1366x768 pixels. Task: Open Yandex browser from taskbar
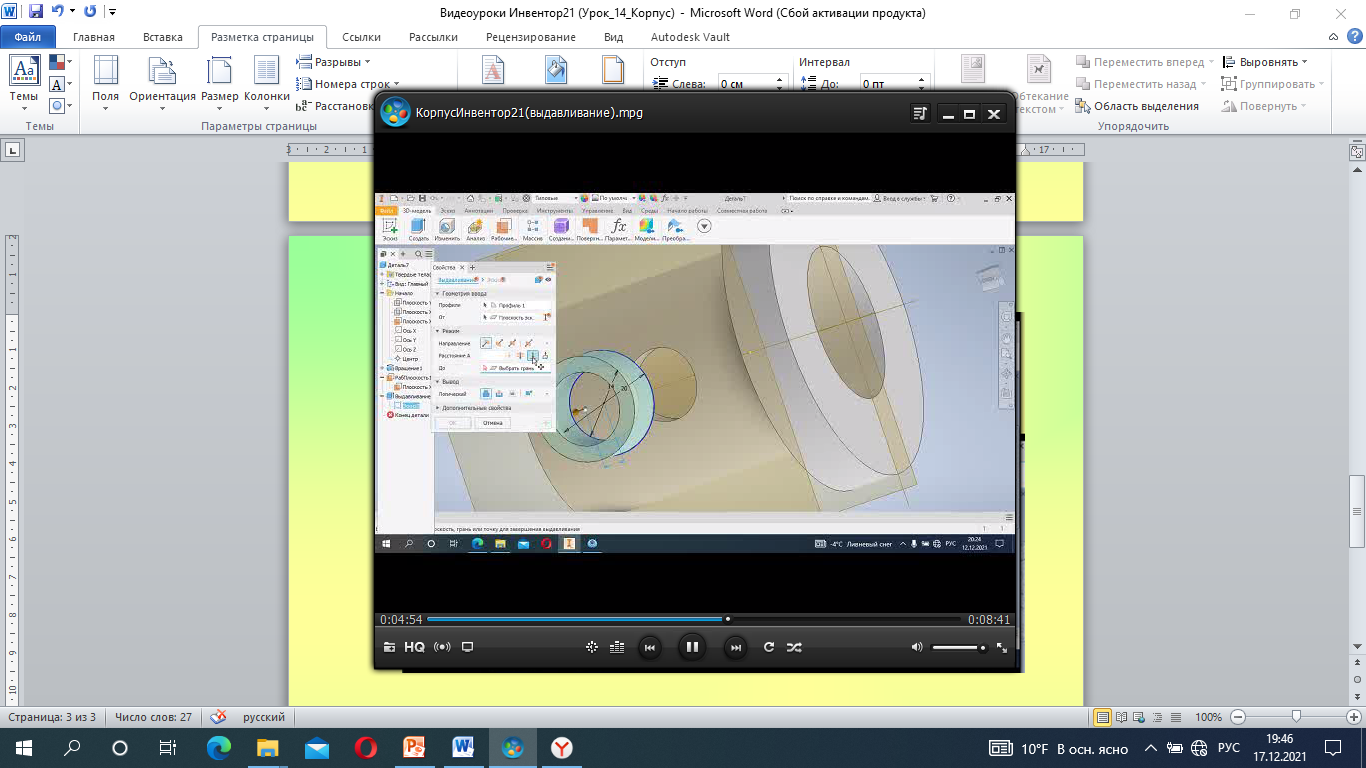[x=563, y=748]
